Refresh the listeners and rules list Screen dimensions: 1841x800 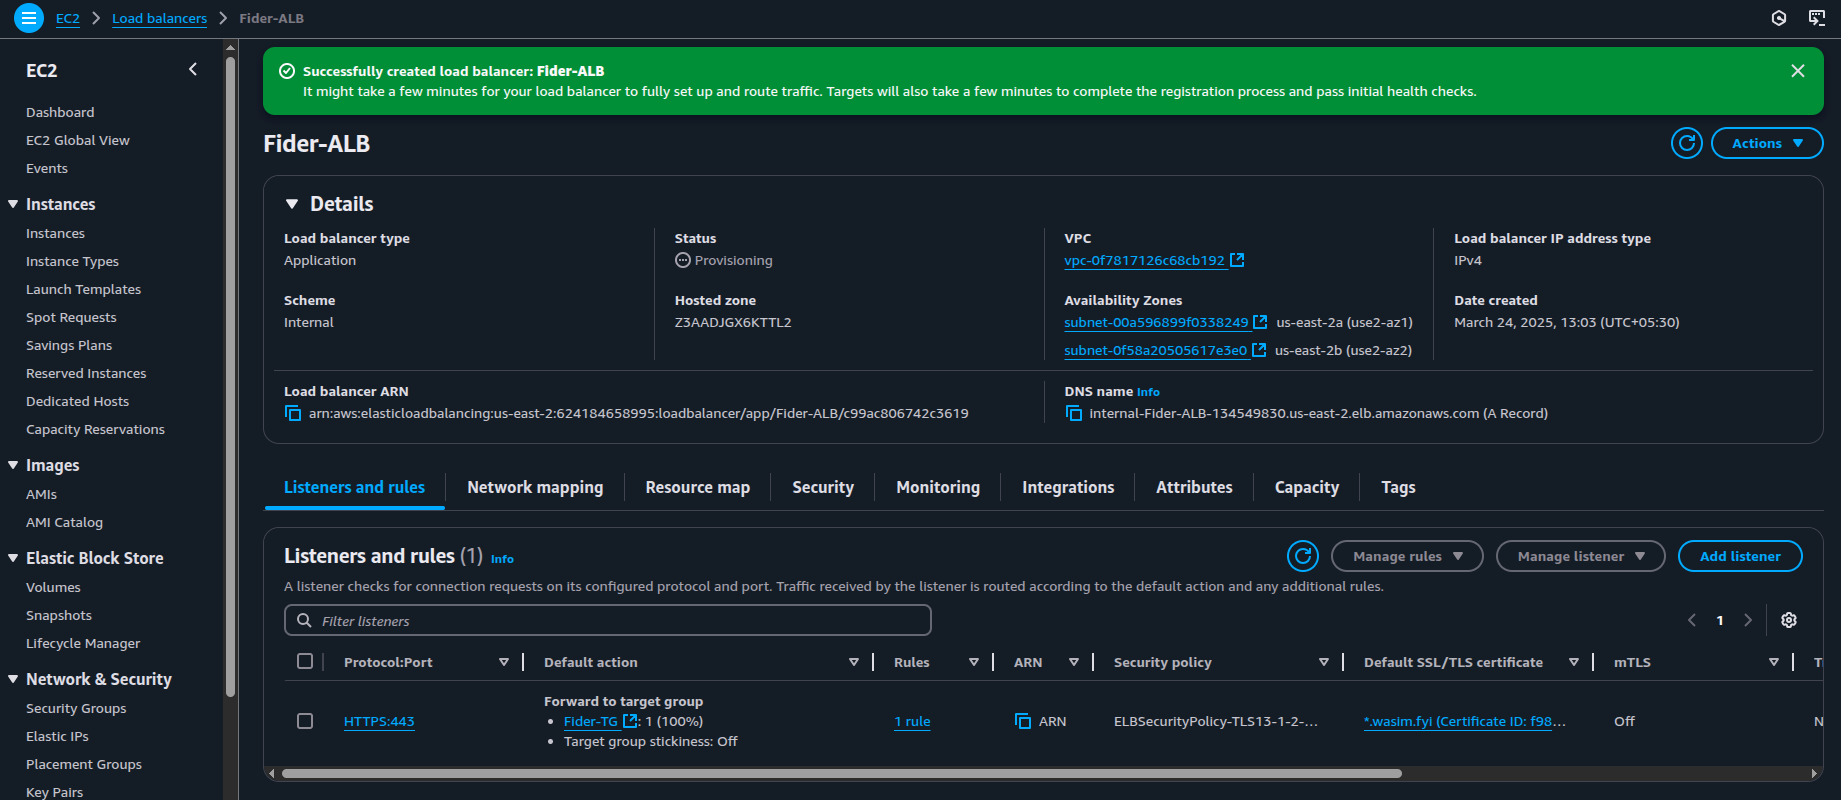pos(1303,556)
